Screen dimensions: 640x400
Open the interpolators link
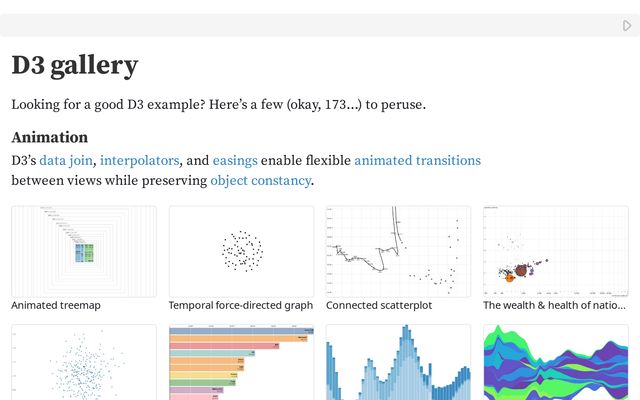[x=140, y=160]
